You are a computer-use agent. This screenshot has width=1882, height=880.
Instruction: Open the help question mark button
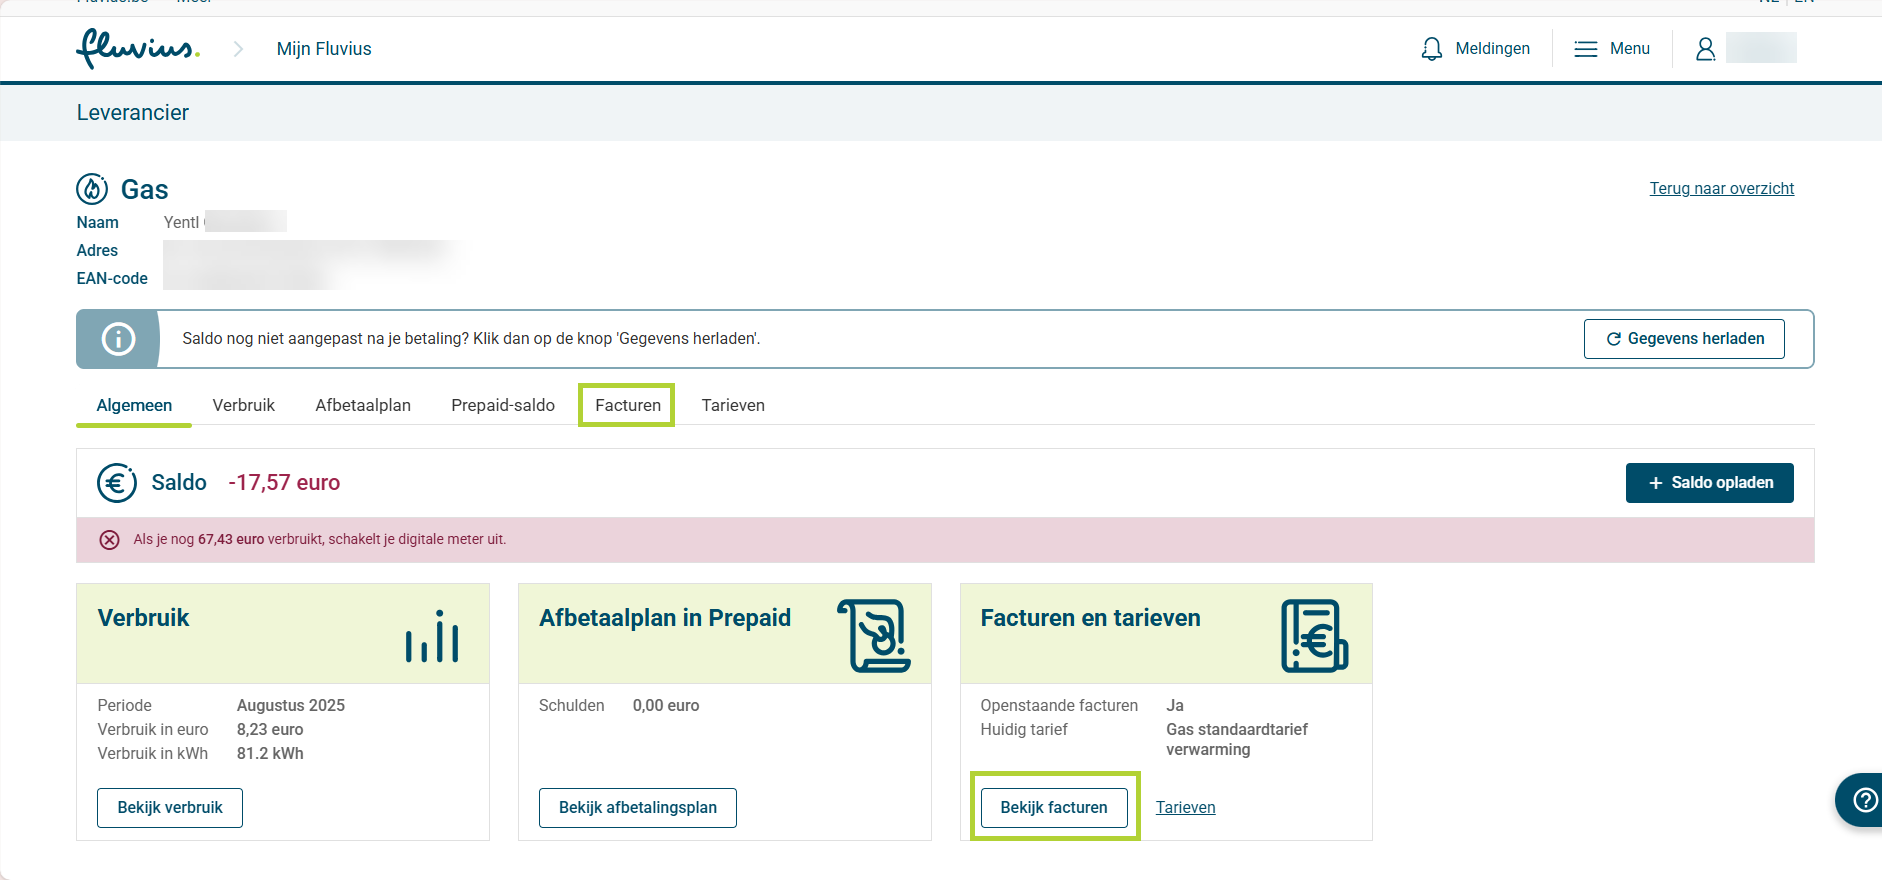(x=1864, y=800)
